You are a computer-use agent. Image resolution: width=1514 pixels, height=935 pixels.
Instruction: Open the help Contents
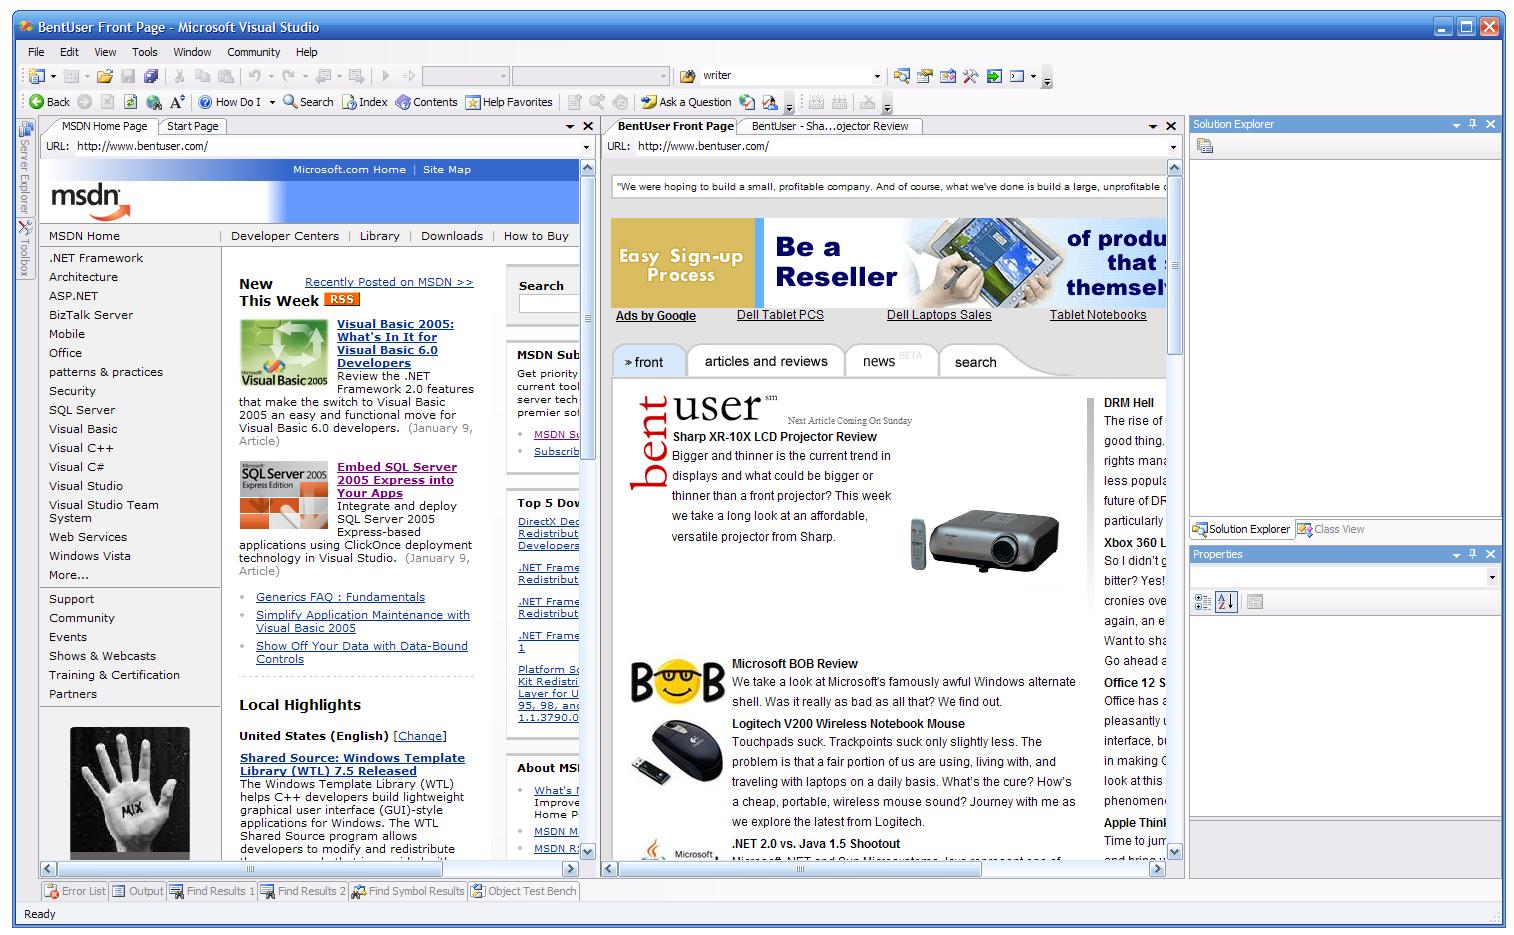pos(426,102)
